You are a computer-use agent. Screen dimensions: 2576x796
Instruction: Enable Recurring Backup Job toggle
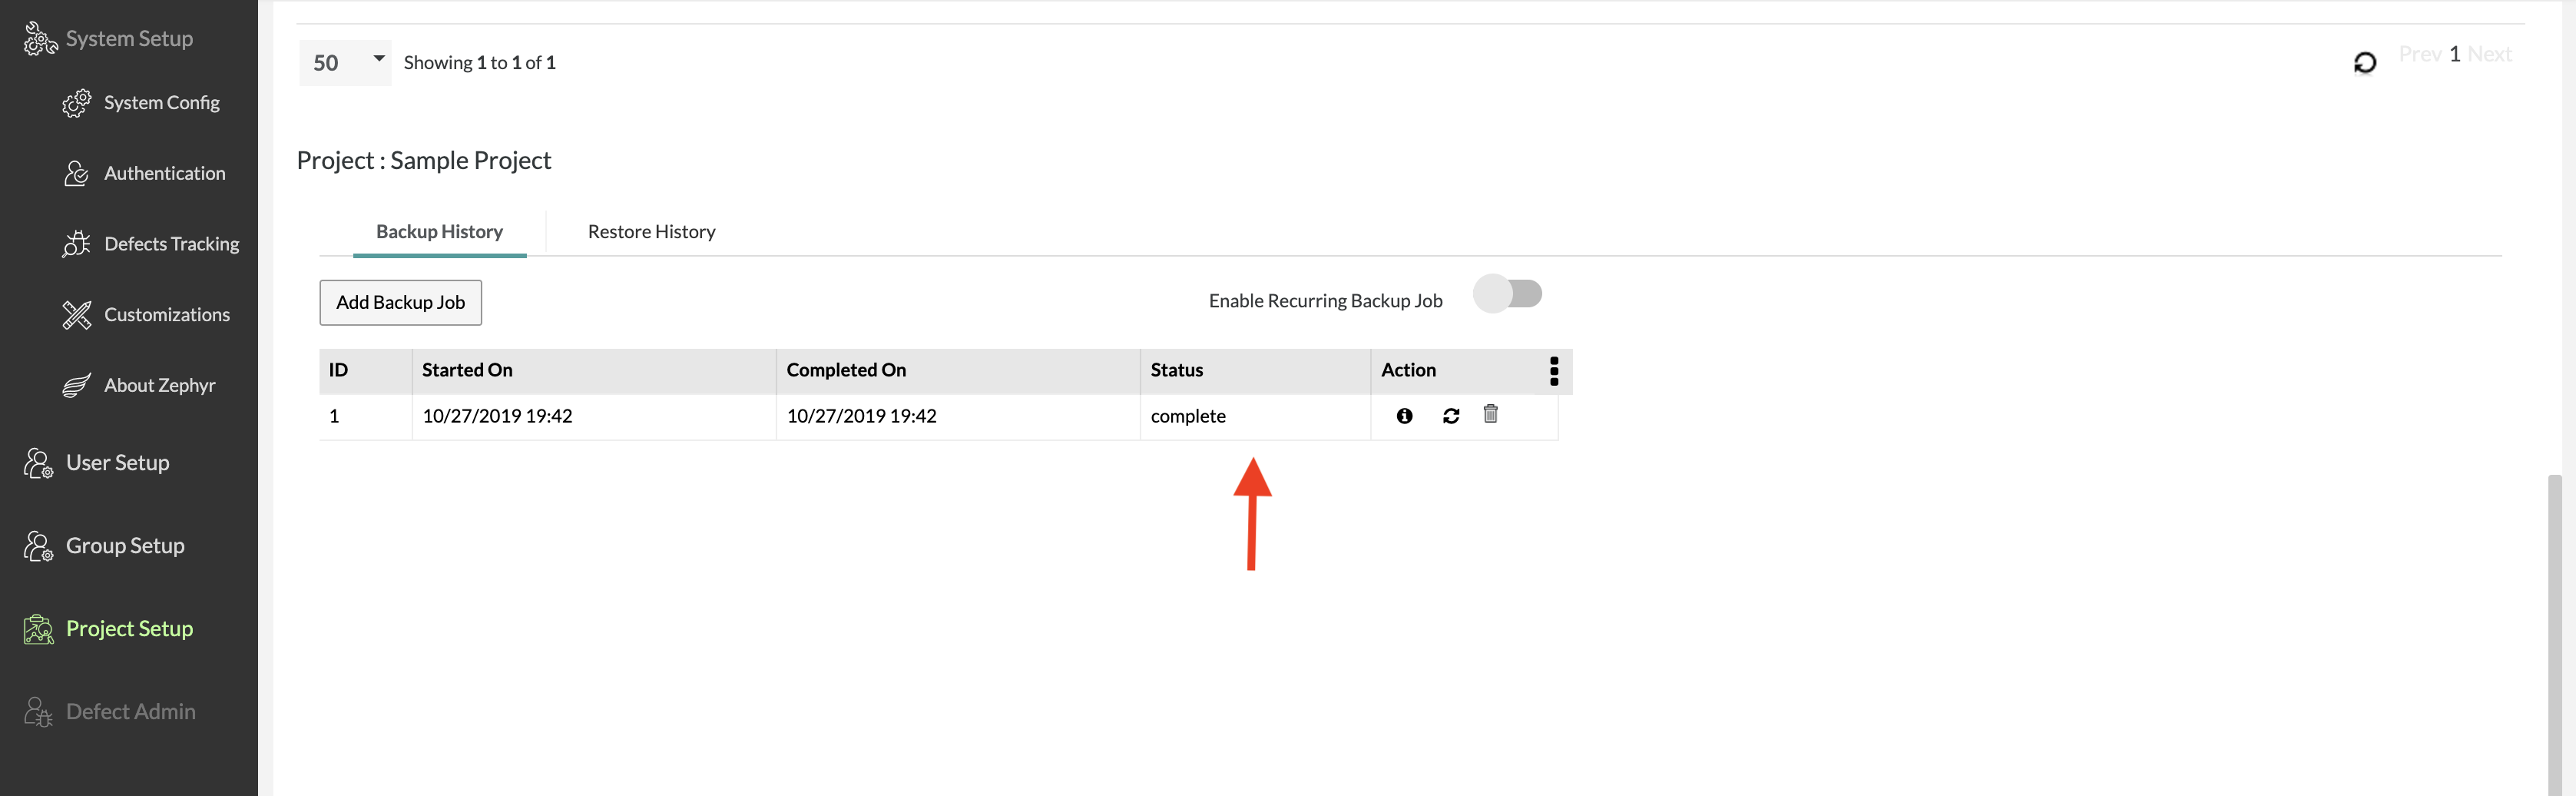1508,294
